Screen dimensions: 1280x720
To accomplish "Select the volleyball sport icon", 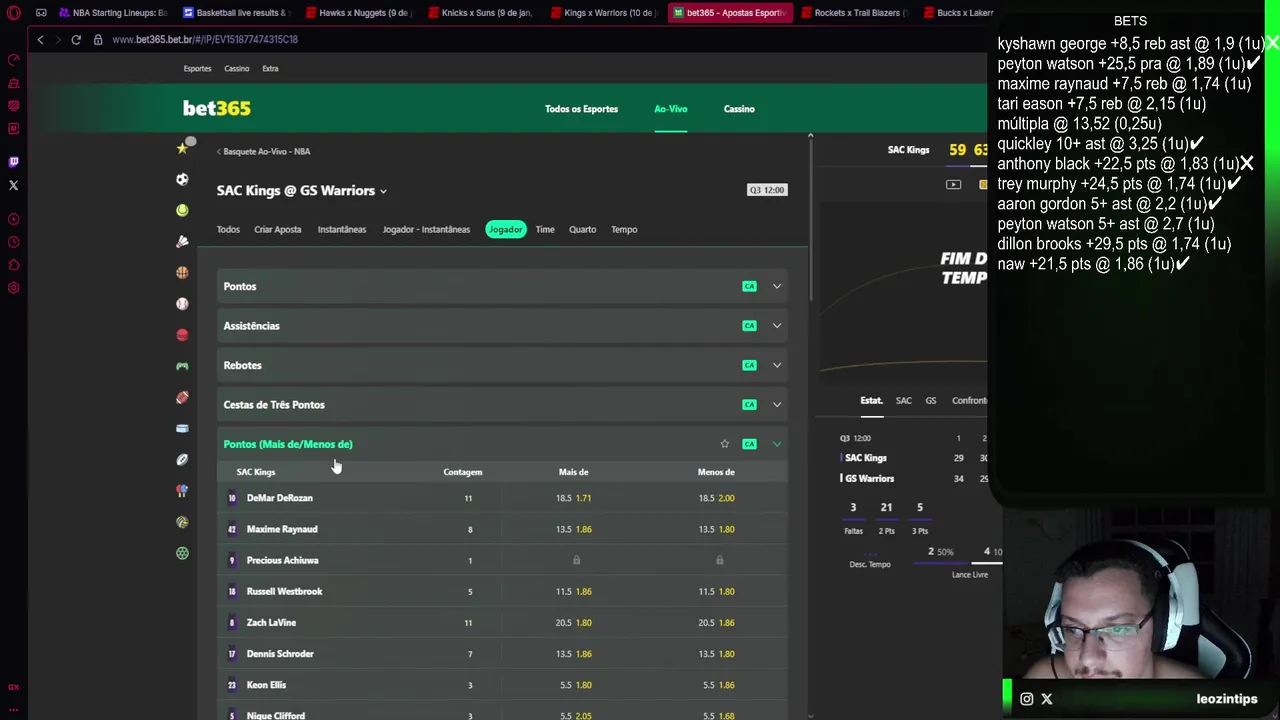I will [182, 522].
